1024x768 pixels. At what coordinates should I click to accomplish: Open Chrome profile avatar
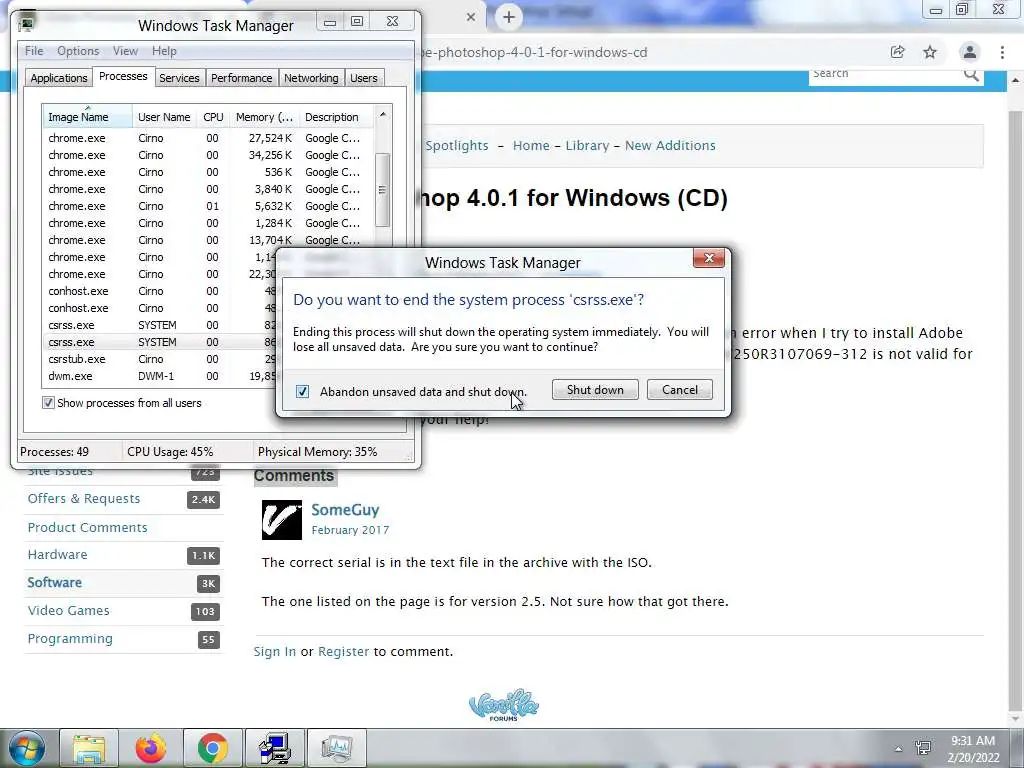pos(970,52)
